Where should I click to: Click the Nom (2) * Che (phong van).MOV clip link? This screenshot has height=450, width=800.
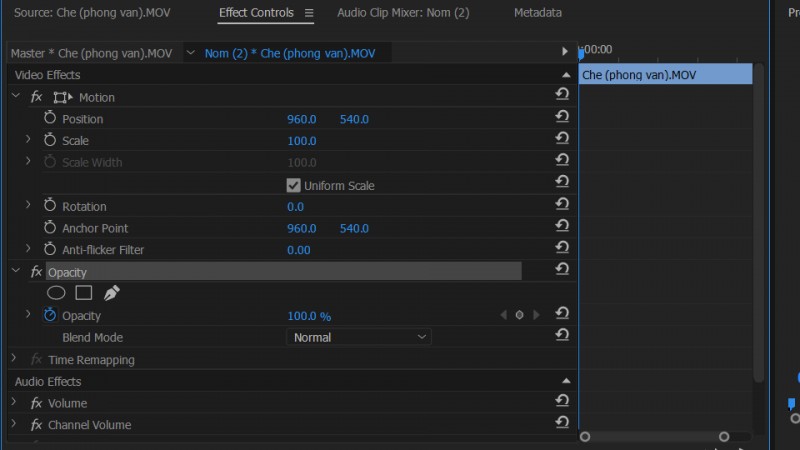[x=290, y=53]
